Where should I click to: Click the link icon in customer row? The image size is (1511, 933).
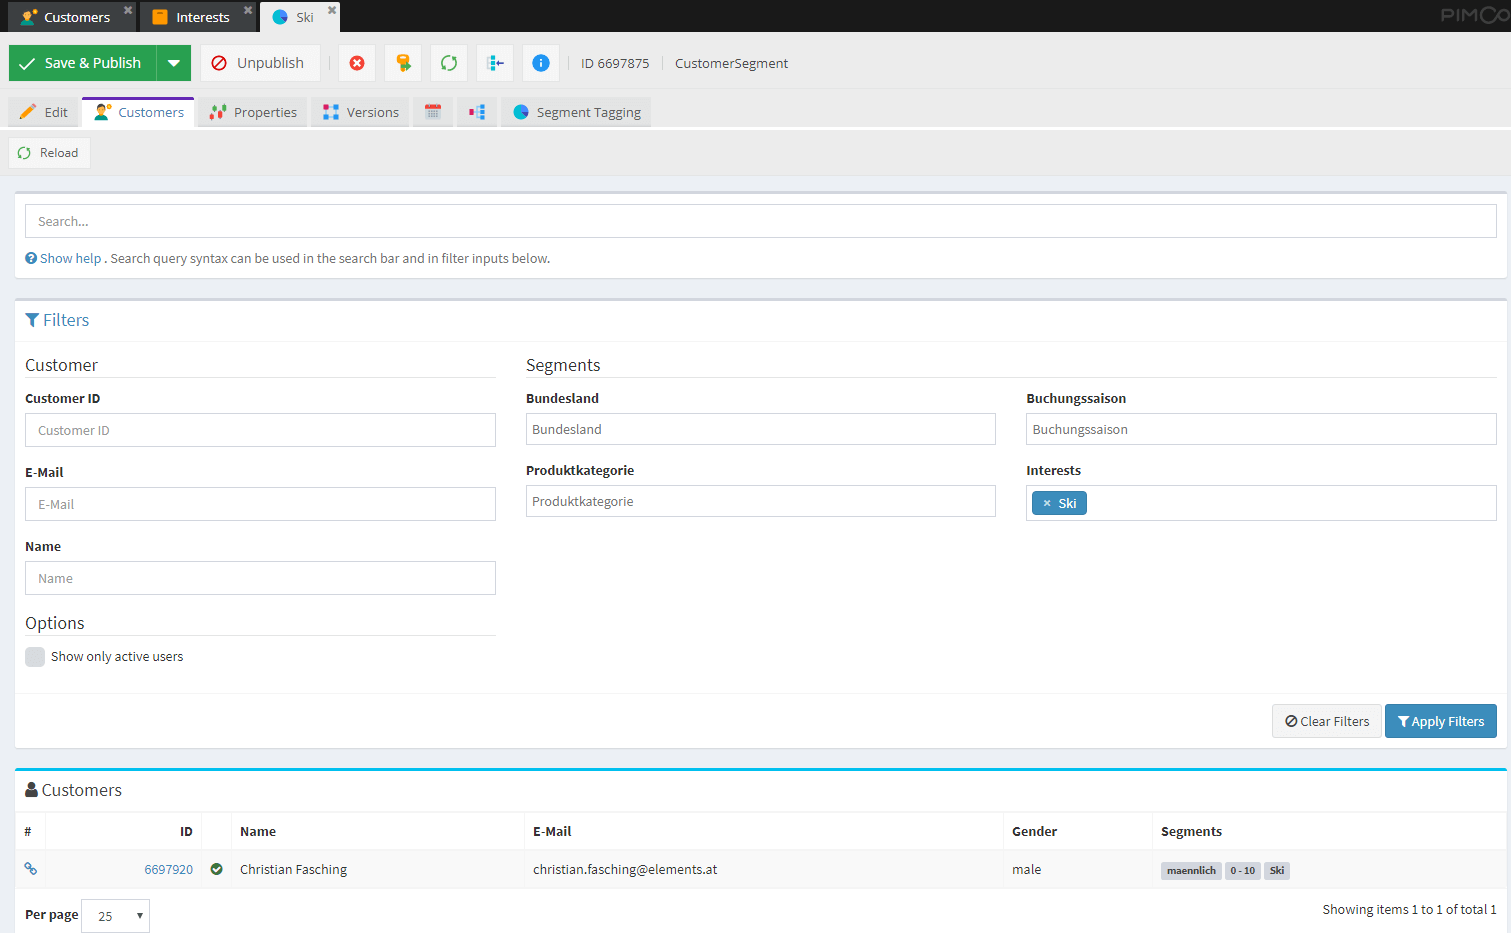[x=31, y=869]
